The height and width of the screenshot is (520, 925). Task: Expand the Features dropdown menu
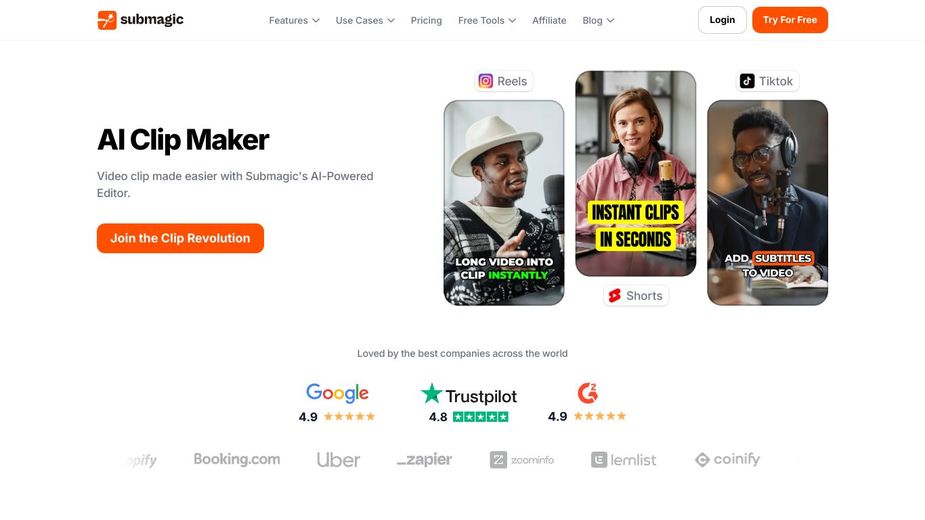point(294,20)
